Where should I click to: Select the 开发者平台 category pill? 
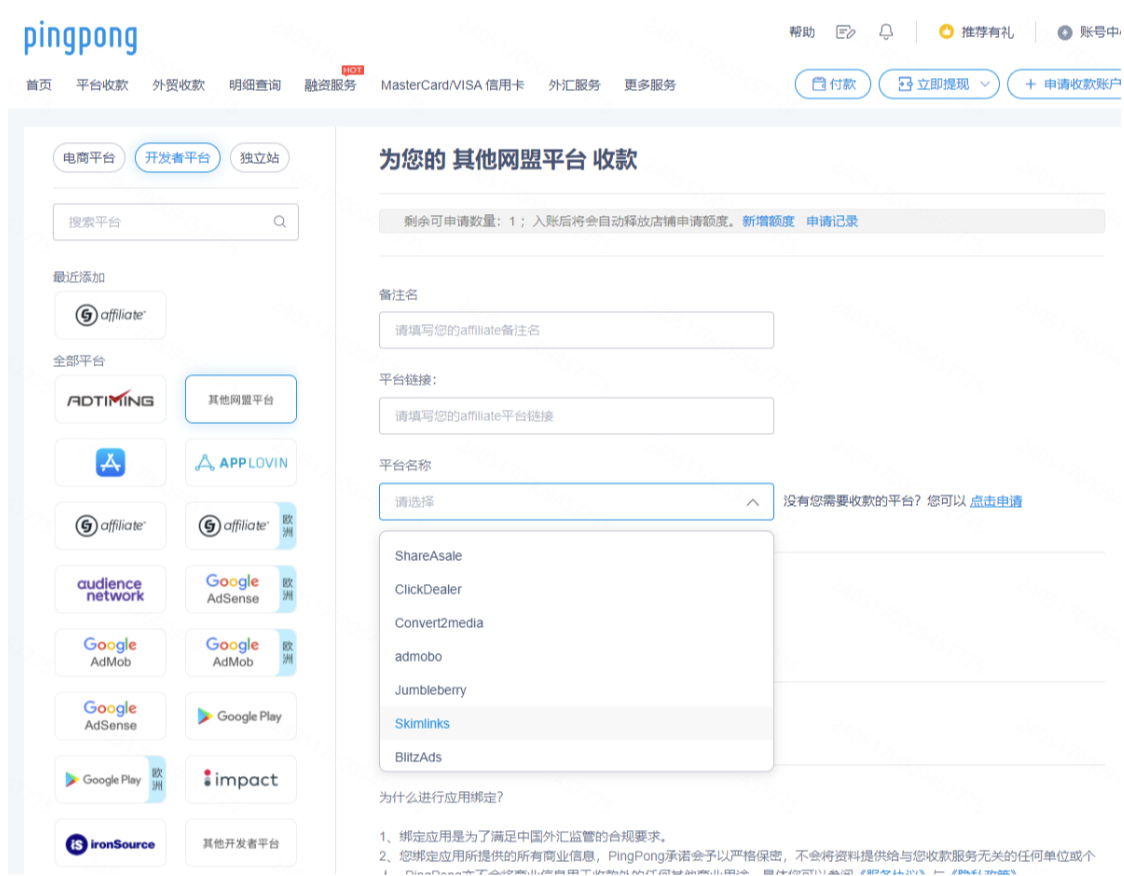tap(177, 158)
